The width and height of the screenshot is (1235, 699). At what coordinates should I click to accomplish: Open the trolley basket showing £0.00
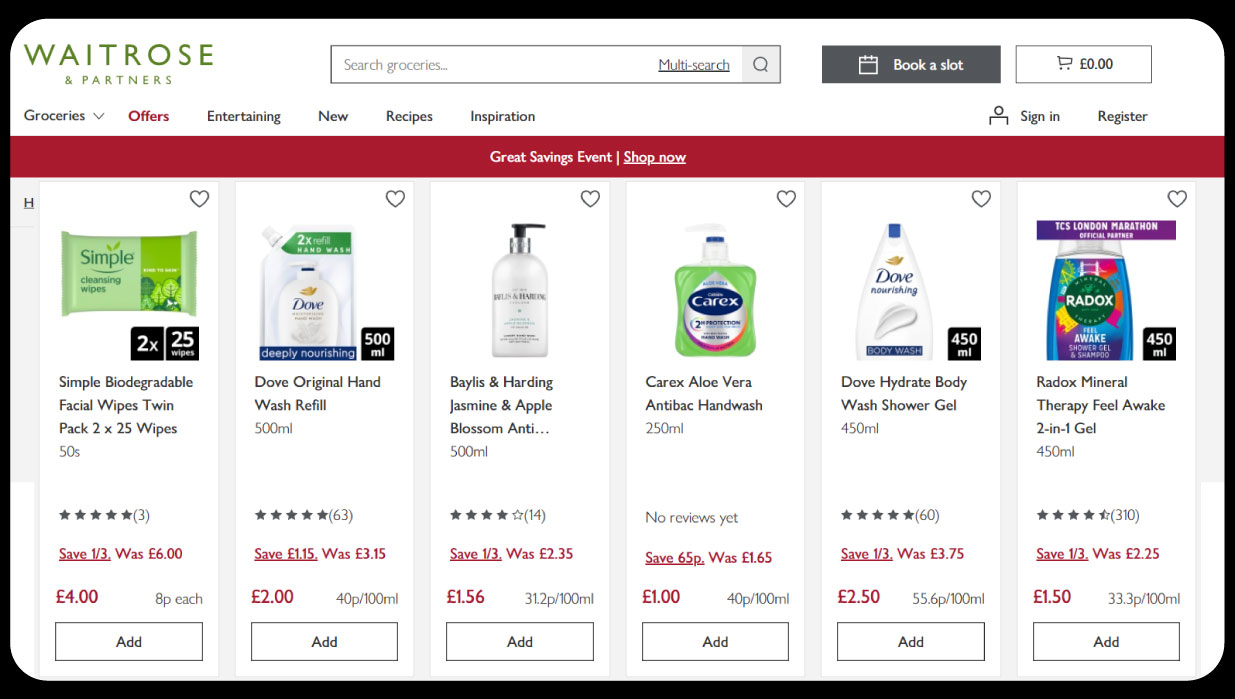click(x=1083, y=64)
